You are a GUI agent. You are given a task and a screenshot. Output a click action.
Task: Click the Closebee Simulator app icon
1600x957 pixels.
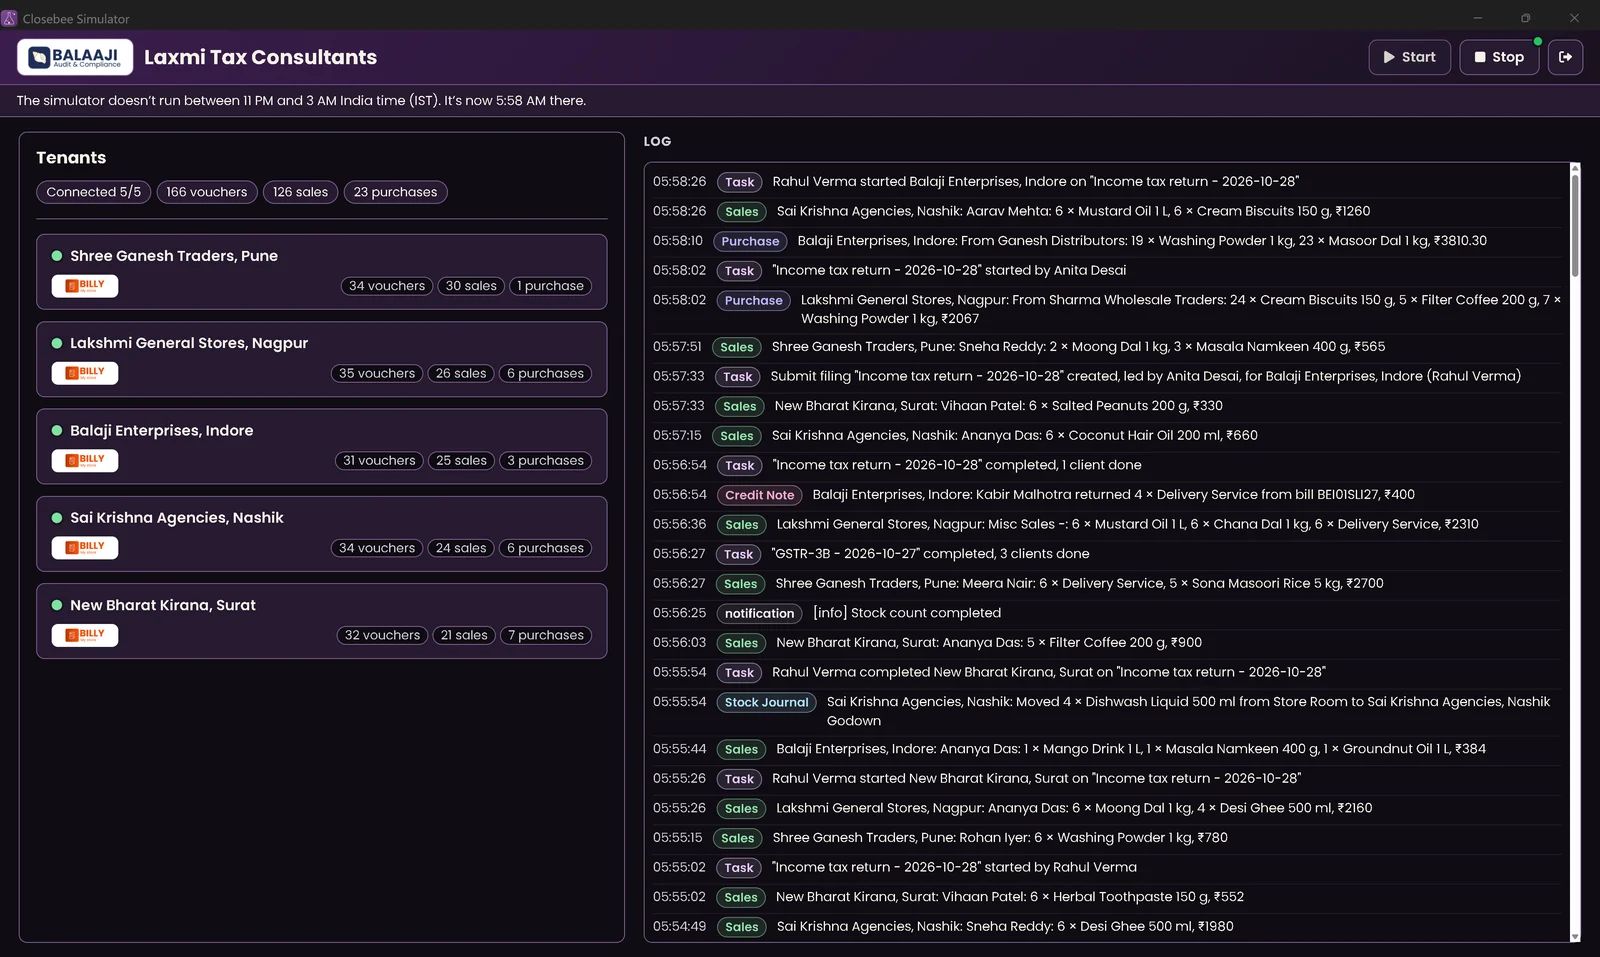click(9, 18)
